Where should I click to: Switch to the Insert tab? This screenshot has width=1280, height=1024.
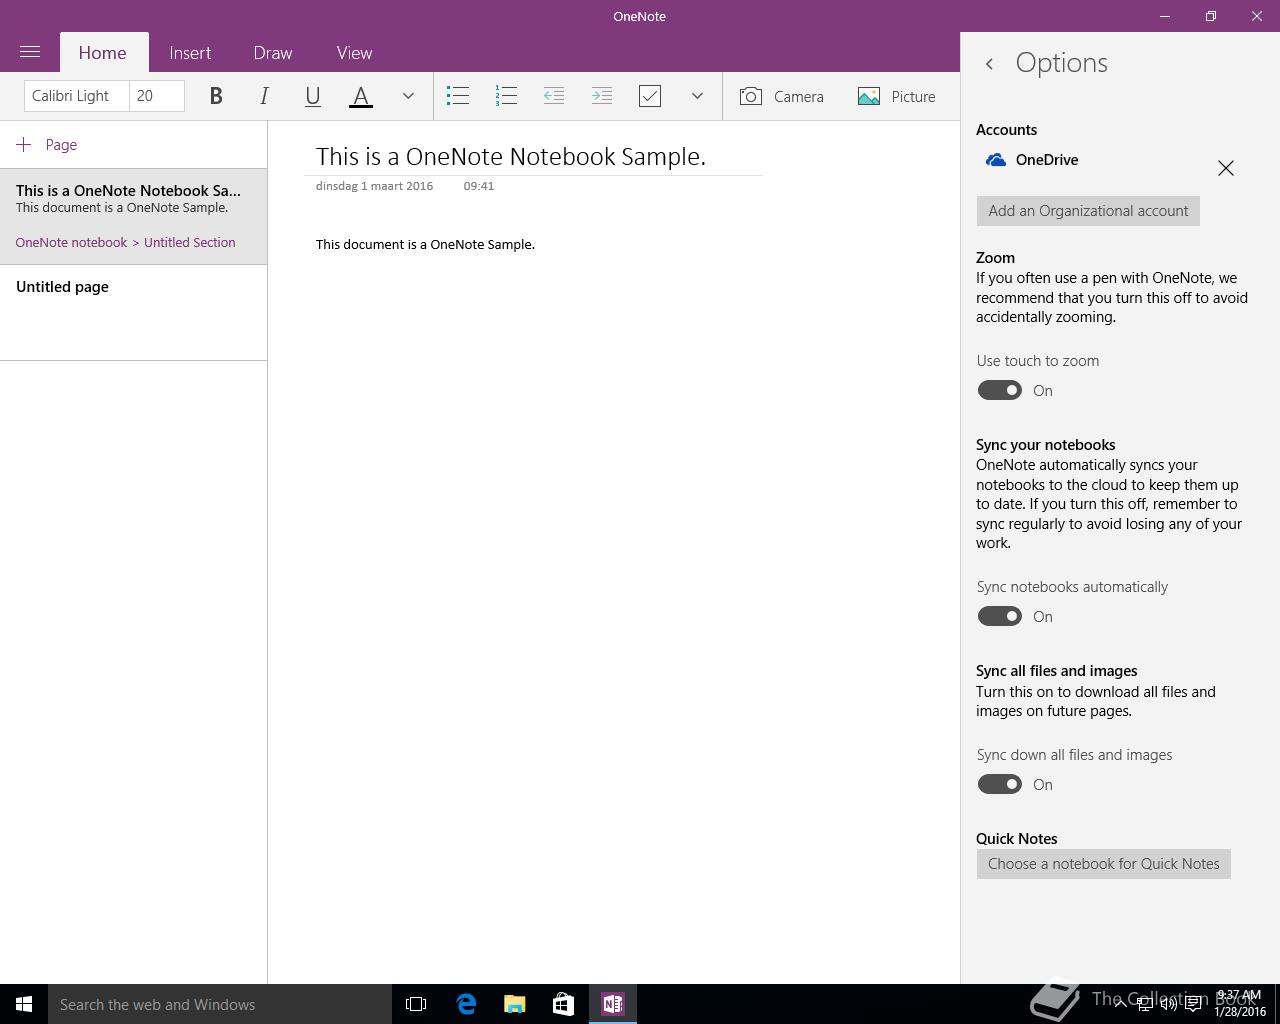[190, 53]
